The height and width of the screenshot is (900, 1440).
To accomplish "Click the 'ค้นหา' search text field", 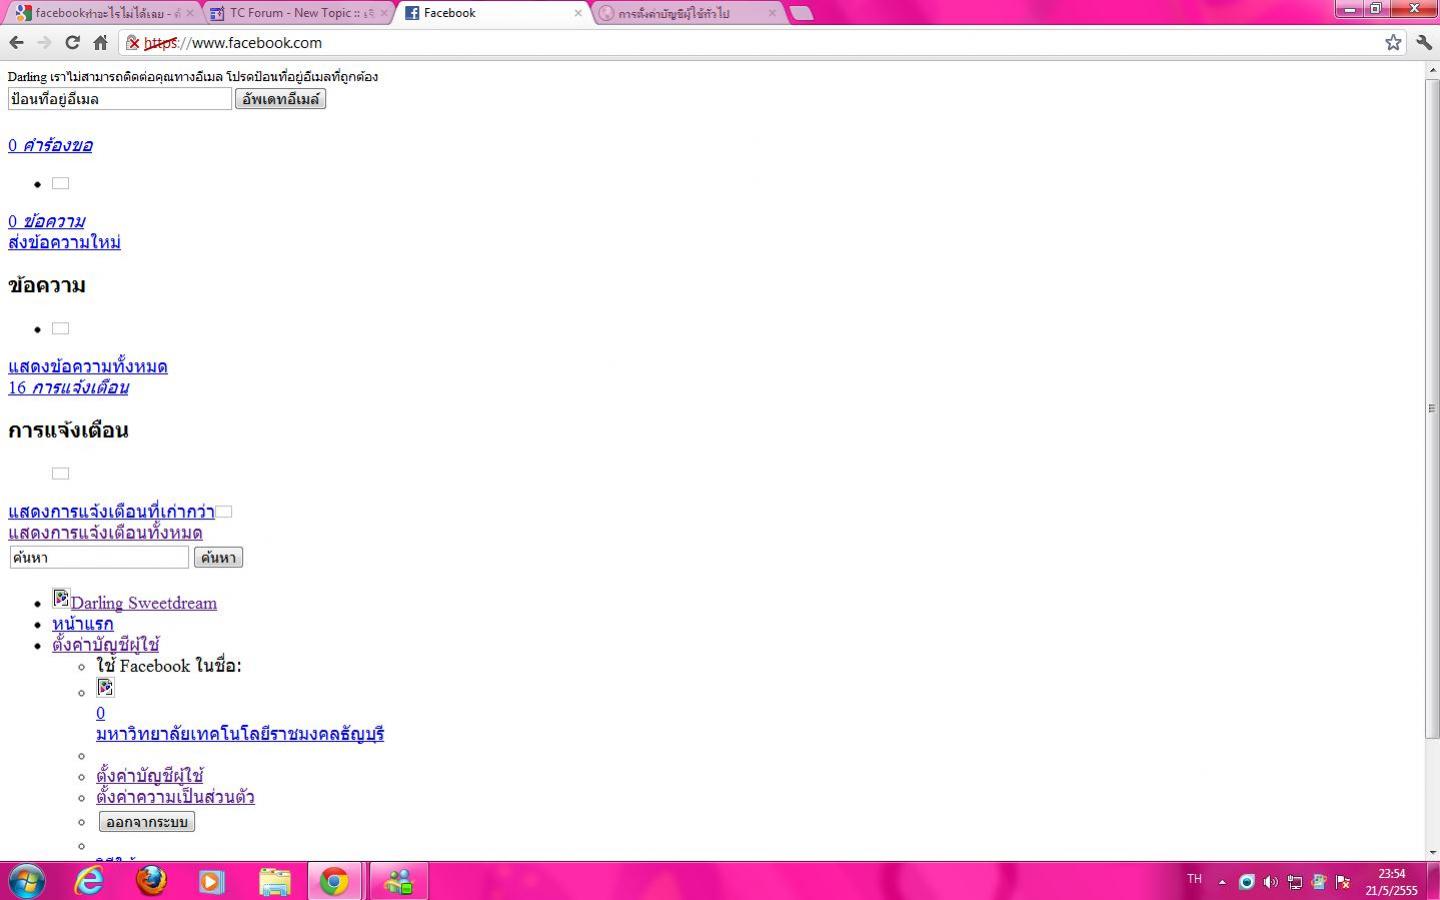I will [99, 557].
